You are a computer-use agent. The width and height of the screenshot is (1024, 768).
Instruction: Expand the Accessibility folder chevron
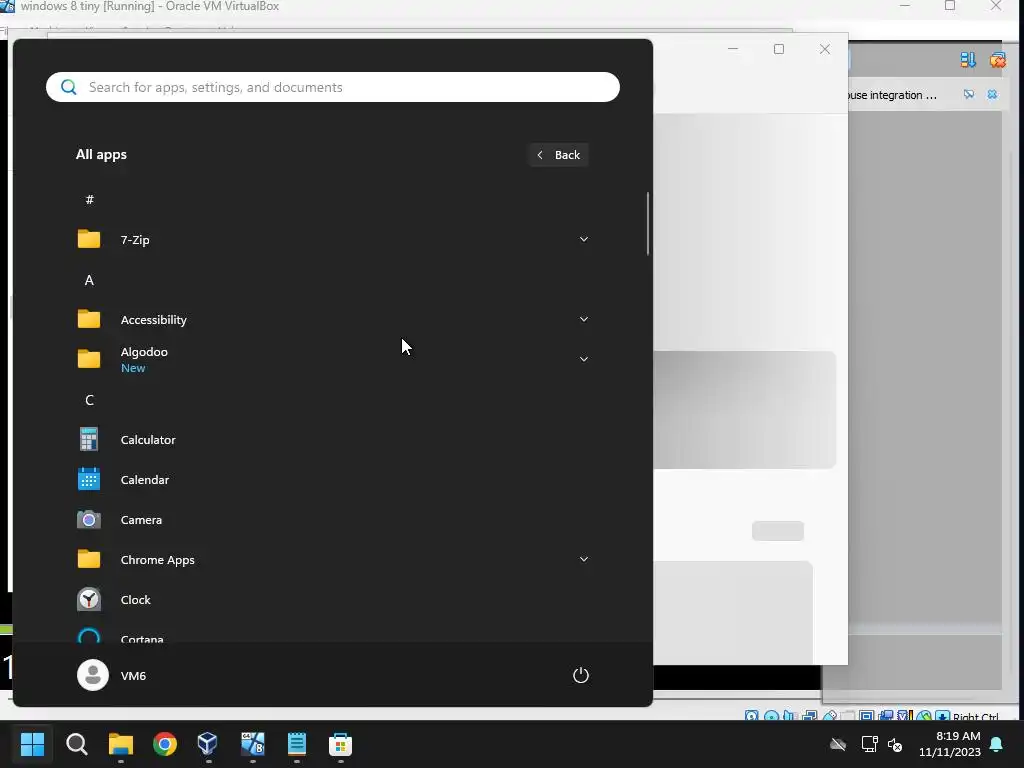tap(584, 319)
